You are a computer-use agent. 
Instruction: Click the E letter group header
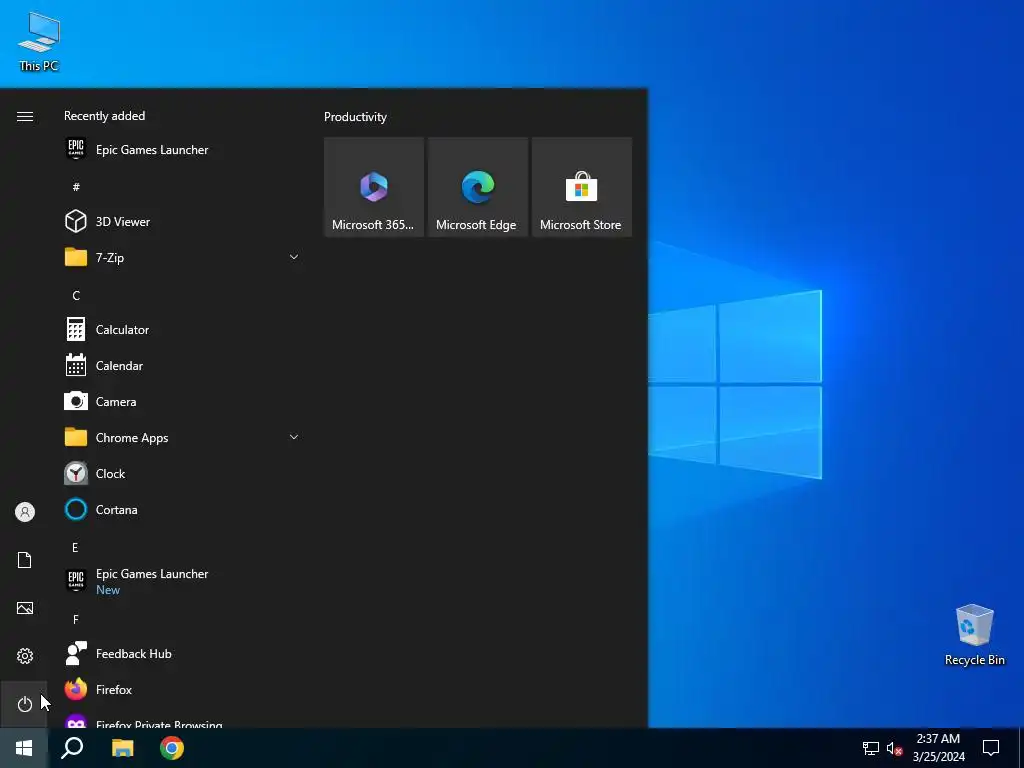[75, 547]
